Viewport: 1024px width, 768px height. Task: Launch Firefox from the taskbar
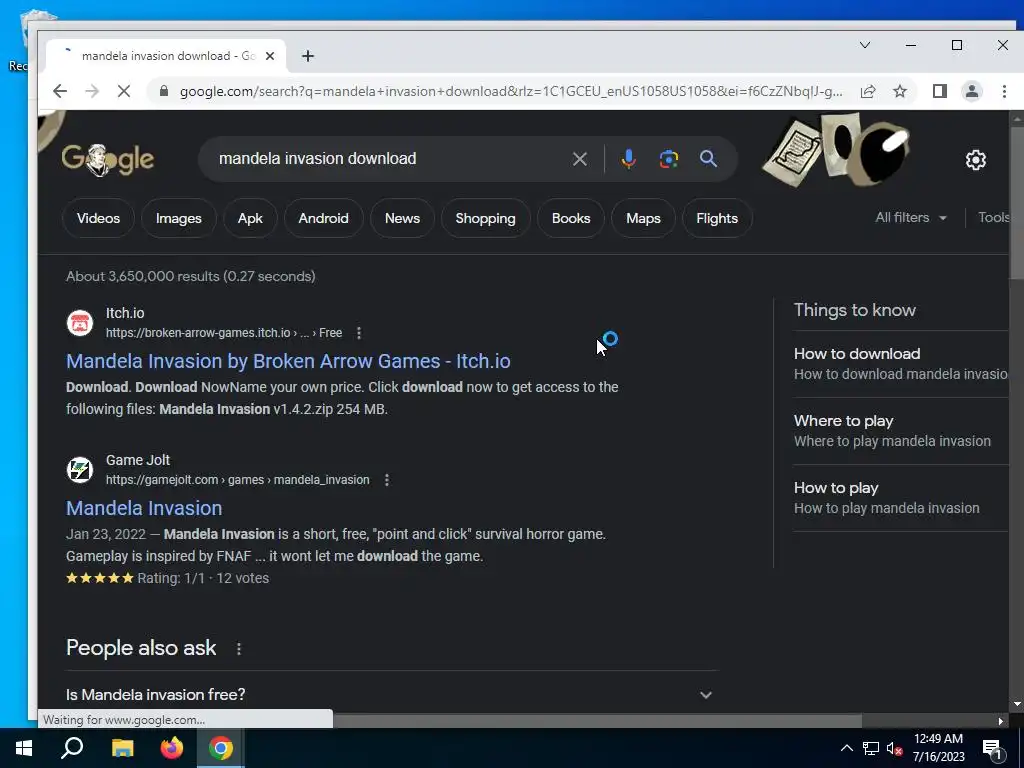(172, 748)
